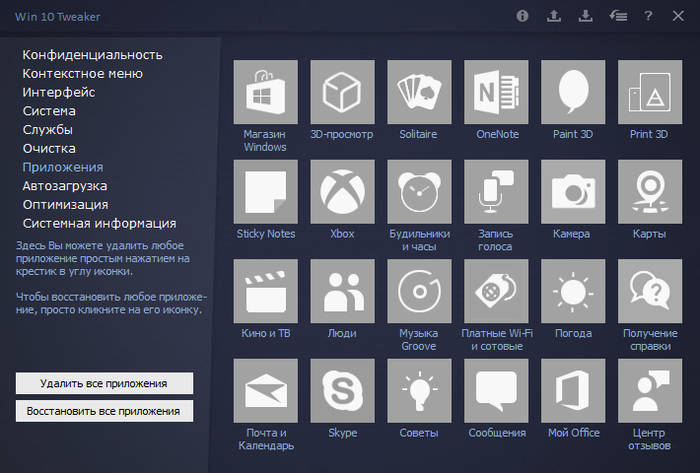Viewport: 700px width, 473px height.
Task: Select the Solitaire cards icon
Action: tap(419, 92)
